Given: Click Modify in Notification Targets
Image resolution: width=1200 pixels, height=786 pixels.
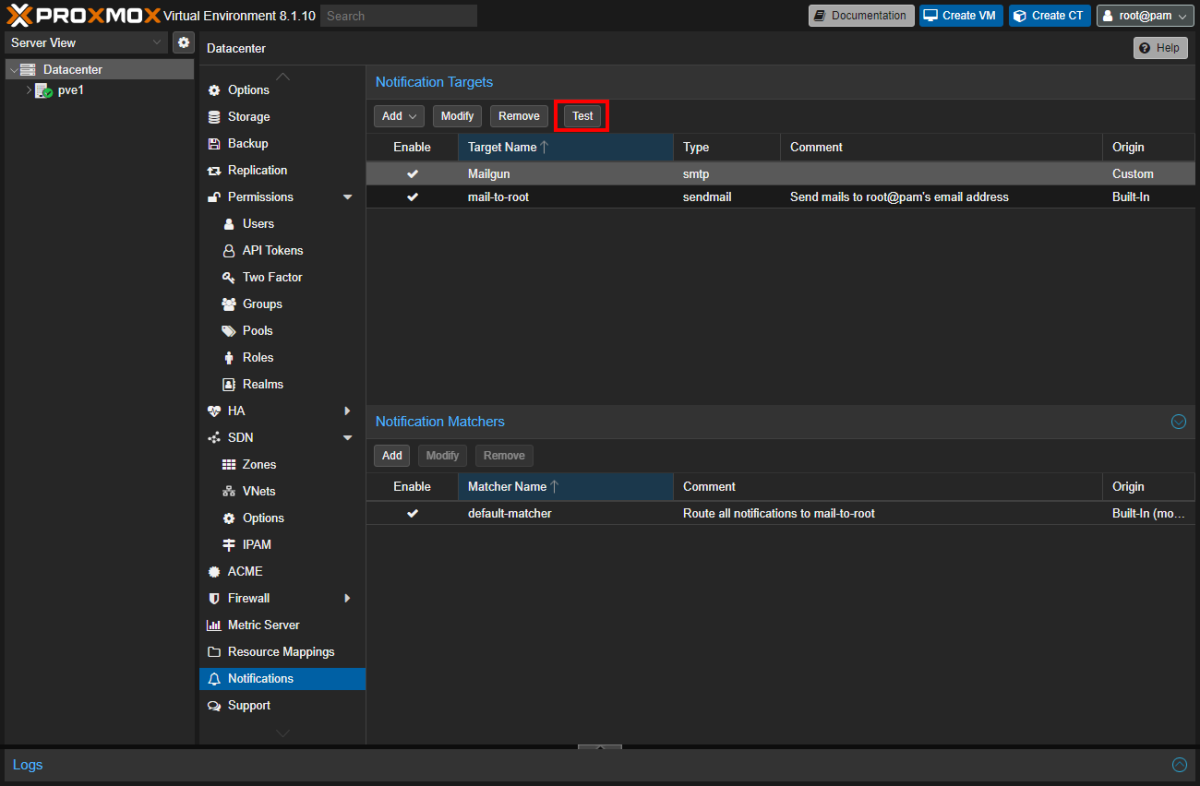Looking at the screenshot, I should tap(457, 116).
